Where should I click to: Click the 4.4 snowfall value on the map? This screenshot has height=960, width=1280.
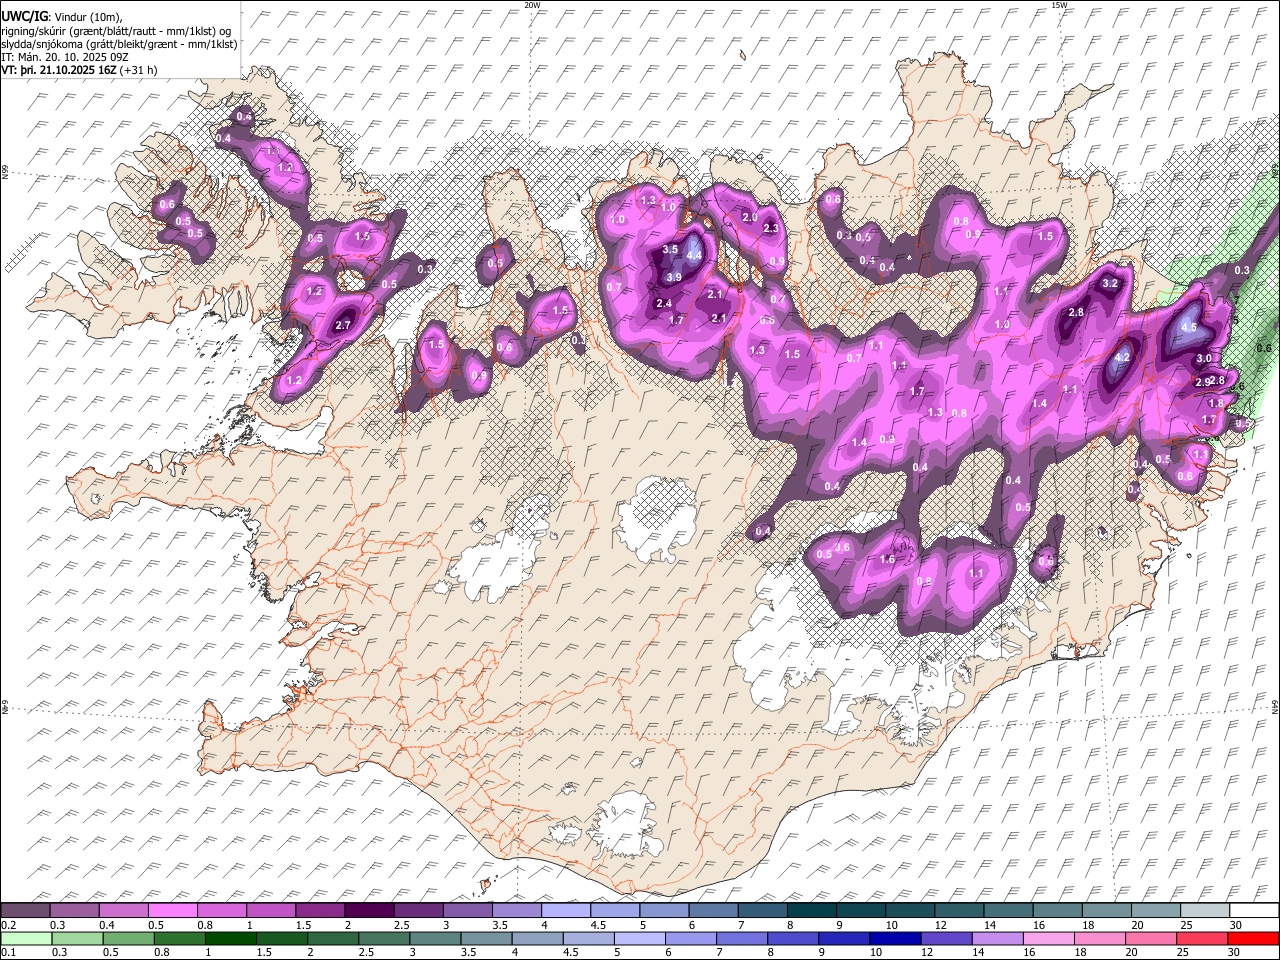pyautogui.click(x=693, y=255)
